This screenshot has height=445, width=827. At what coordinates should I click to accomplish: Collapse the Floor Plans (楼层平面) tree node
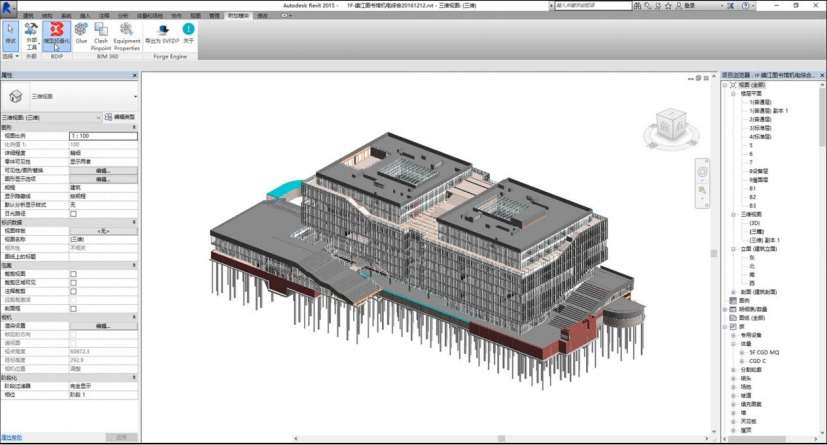(733, 93)
